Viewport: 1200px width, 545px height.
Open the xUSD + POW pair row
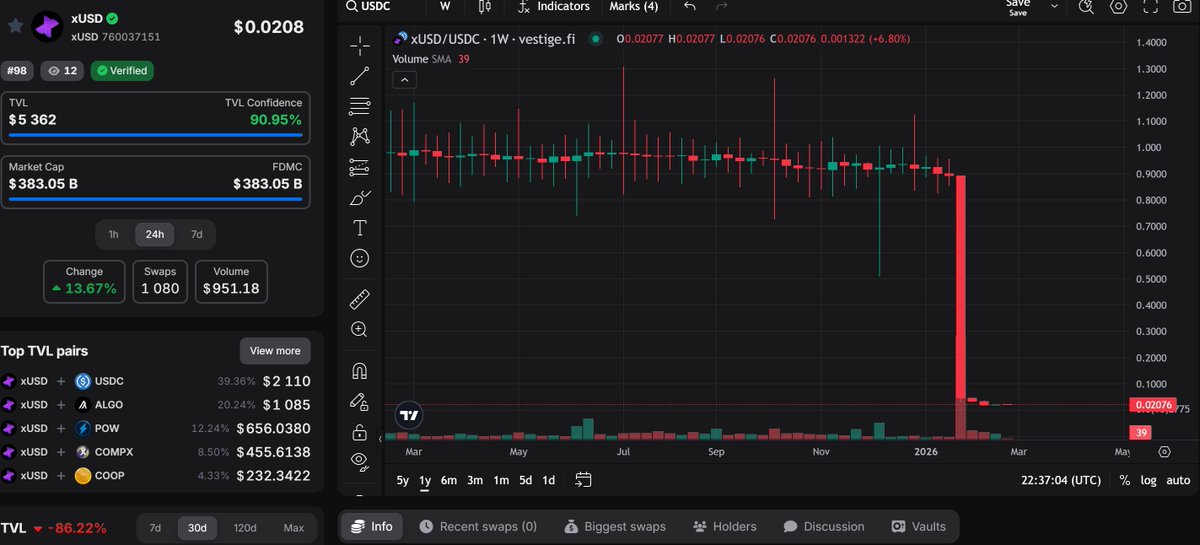click(156, 428)
